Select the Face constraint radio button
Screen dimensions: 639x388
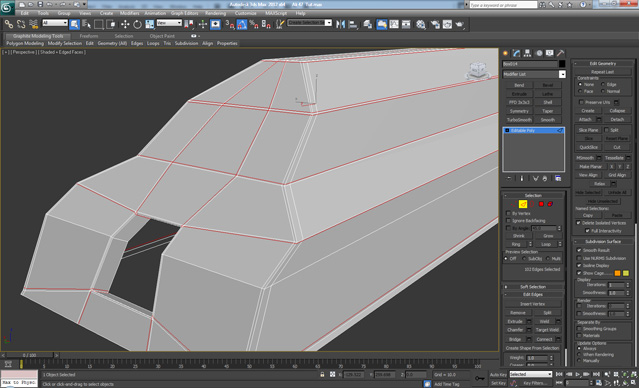pos(580,91)
